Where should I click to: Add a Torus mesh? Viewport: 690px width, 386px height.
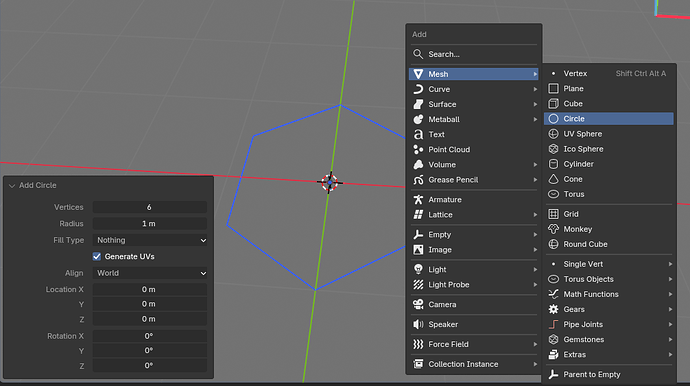pos(609,194)
